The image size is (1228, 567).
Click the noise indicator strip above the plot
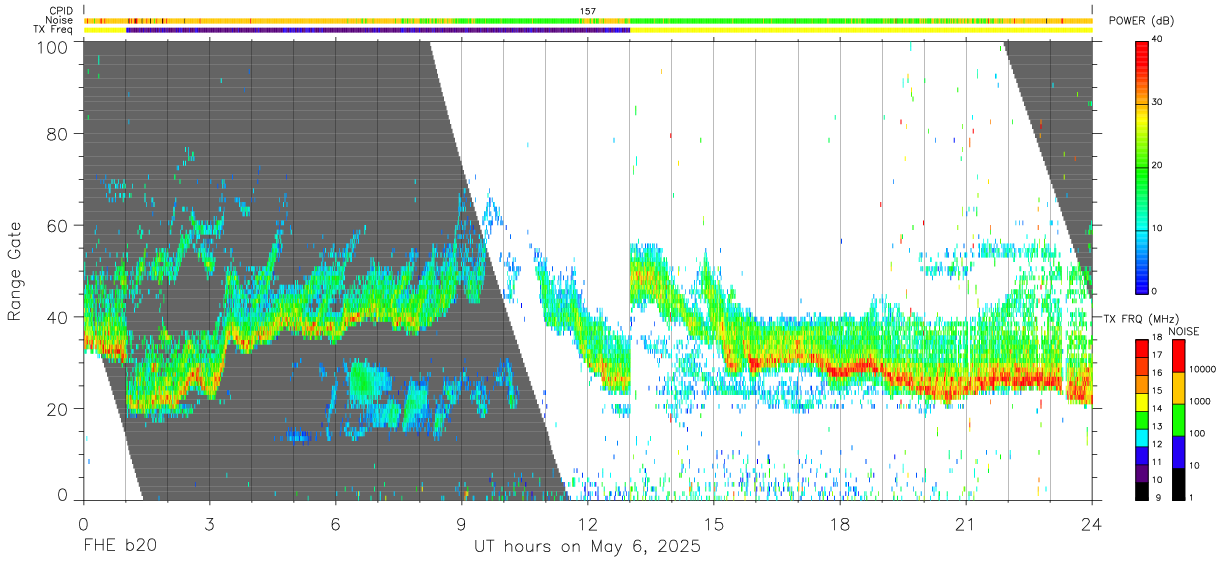(588, 20)
